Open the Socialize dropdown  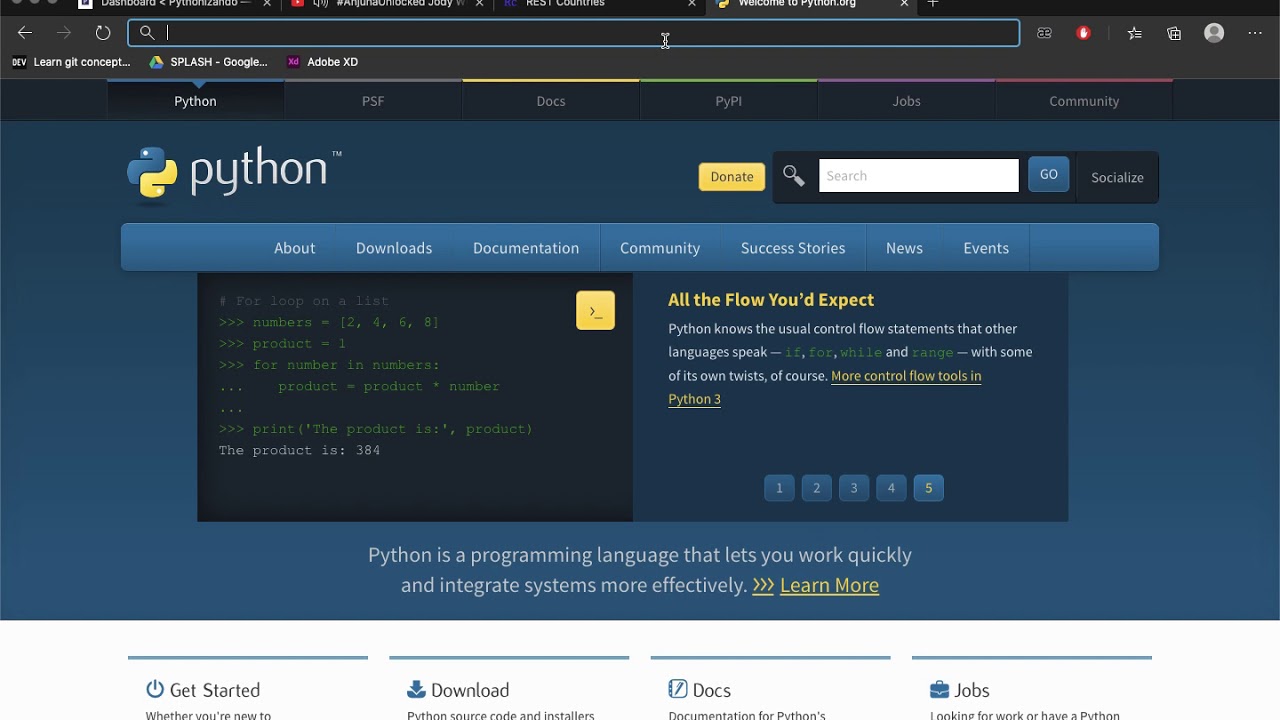point(1117,177)
